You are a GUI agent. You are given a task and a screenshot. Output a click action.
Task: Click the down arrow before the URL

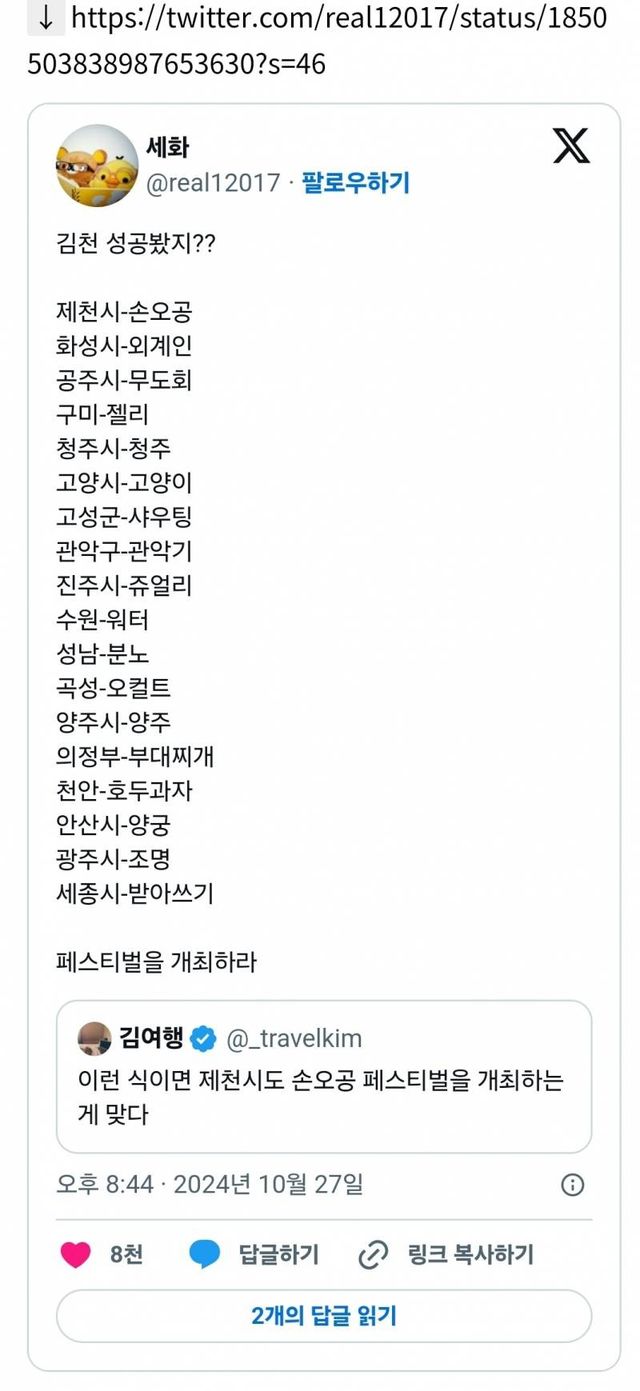point(44,19)
